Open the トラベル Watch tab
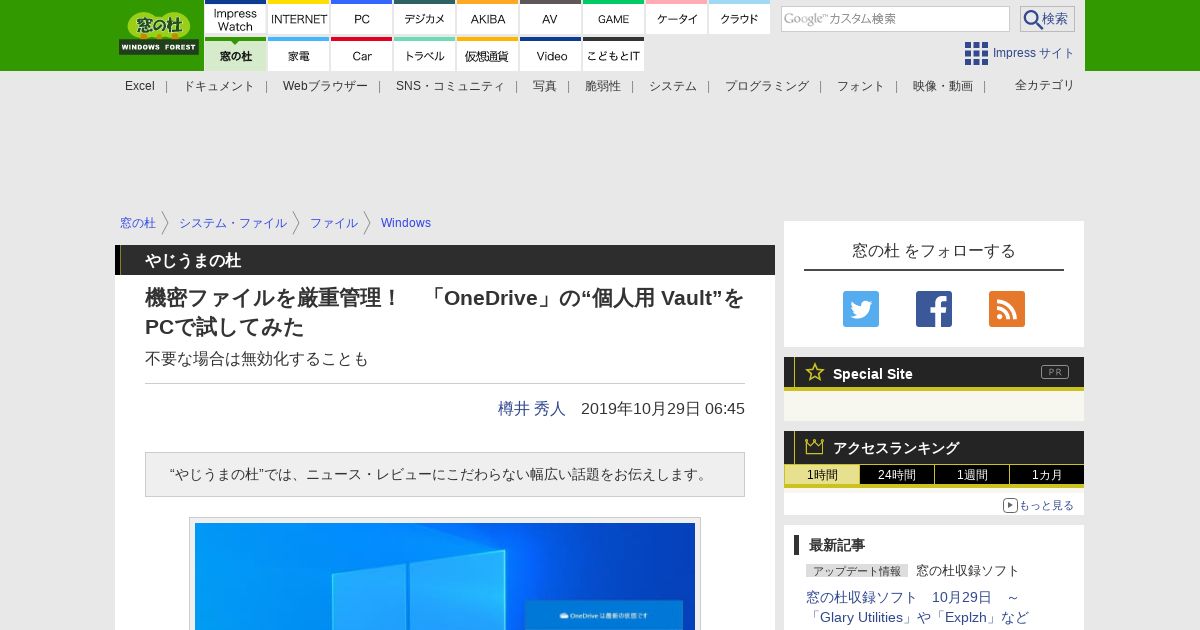The width and height of the screenshot is (1200, 630). click(x=425, y=55)
